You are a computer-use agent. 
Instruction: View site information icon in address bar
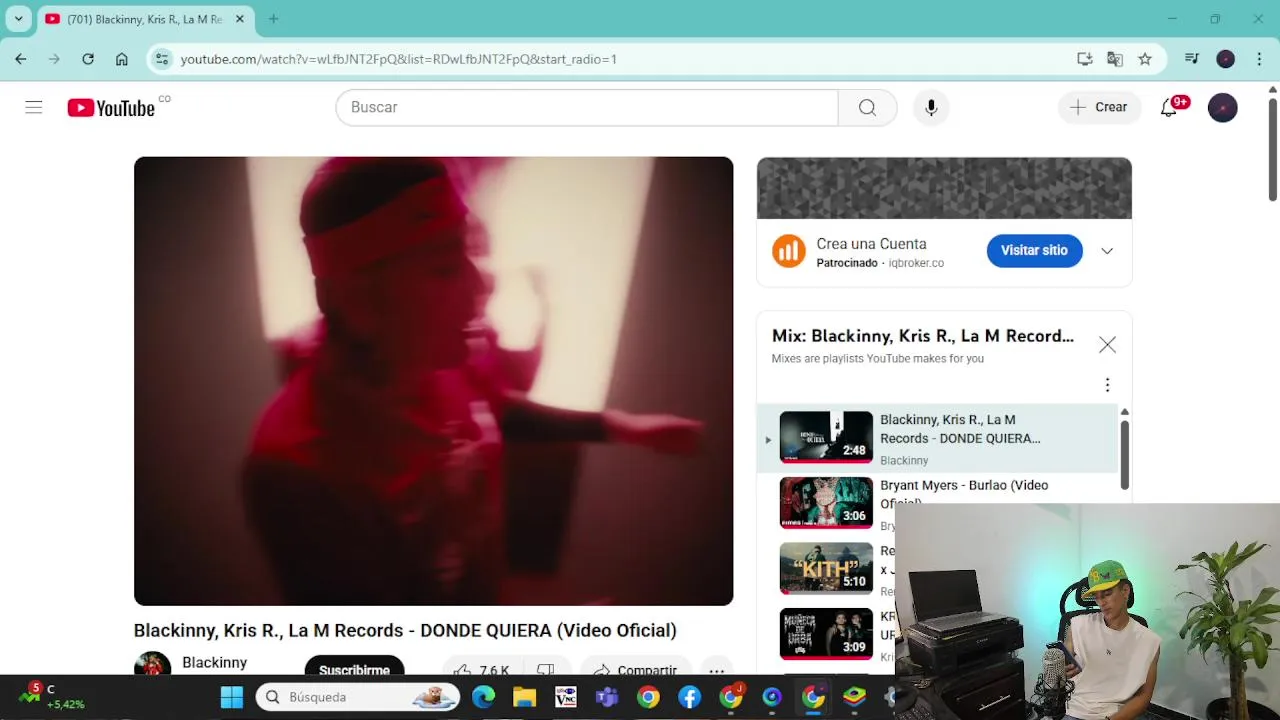162,59
